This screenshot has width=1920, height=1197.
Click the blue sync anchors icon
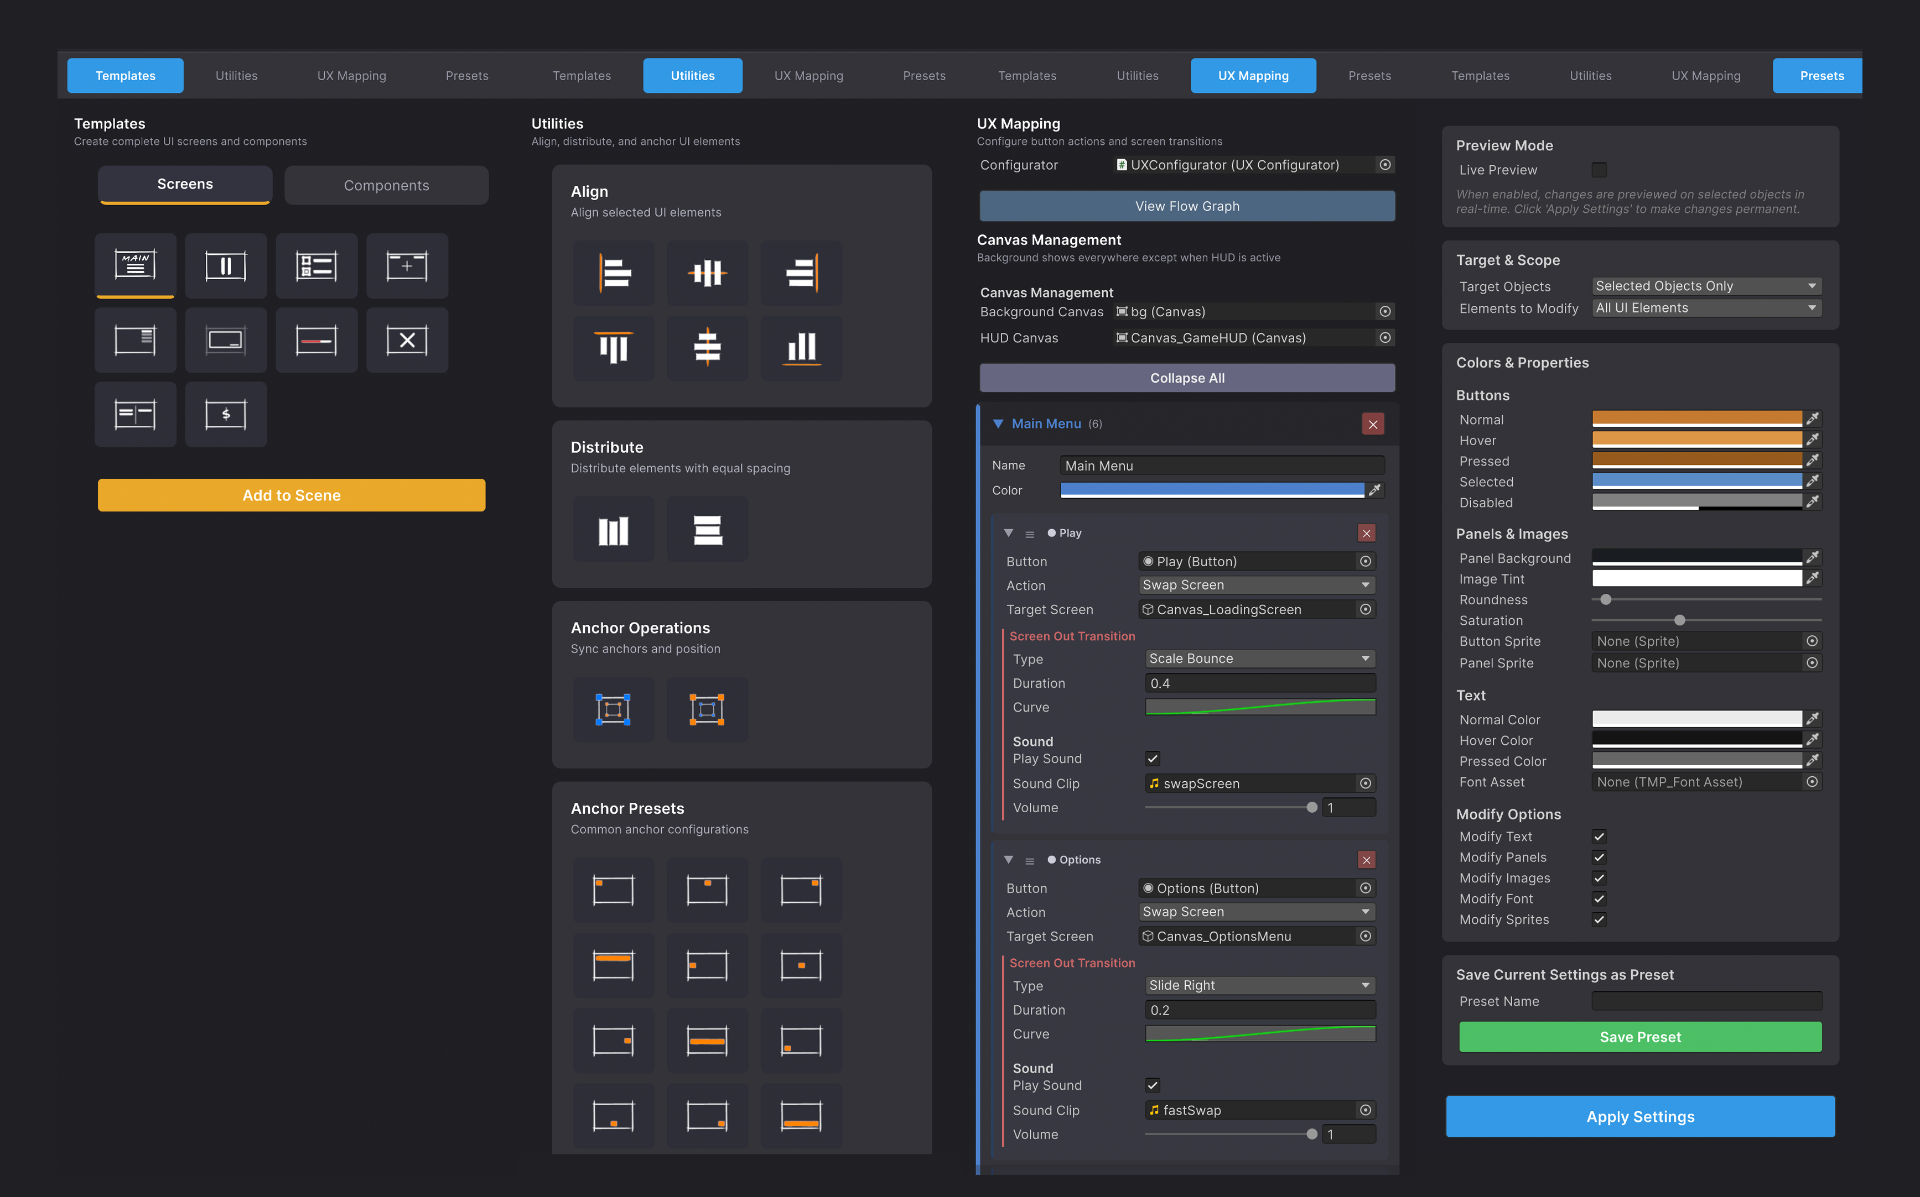click(614, 709)
